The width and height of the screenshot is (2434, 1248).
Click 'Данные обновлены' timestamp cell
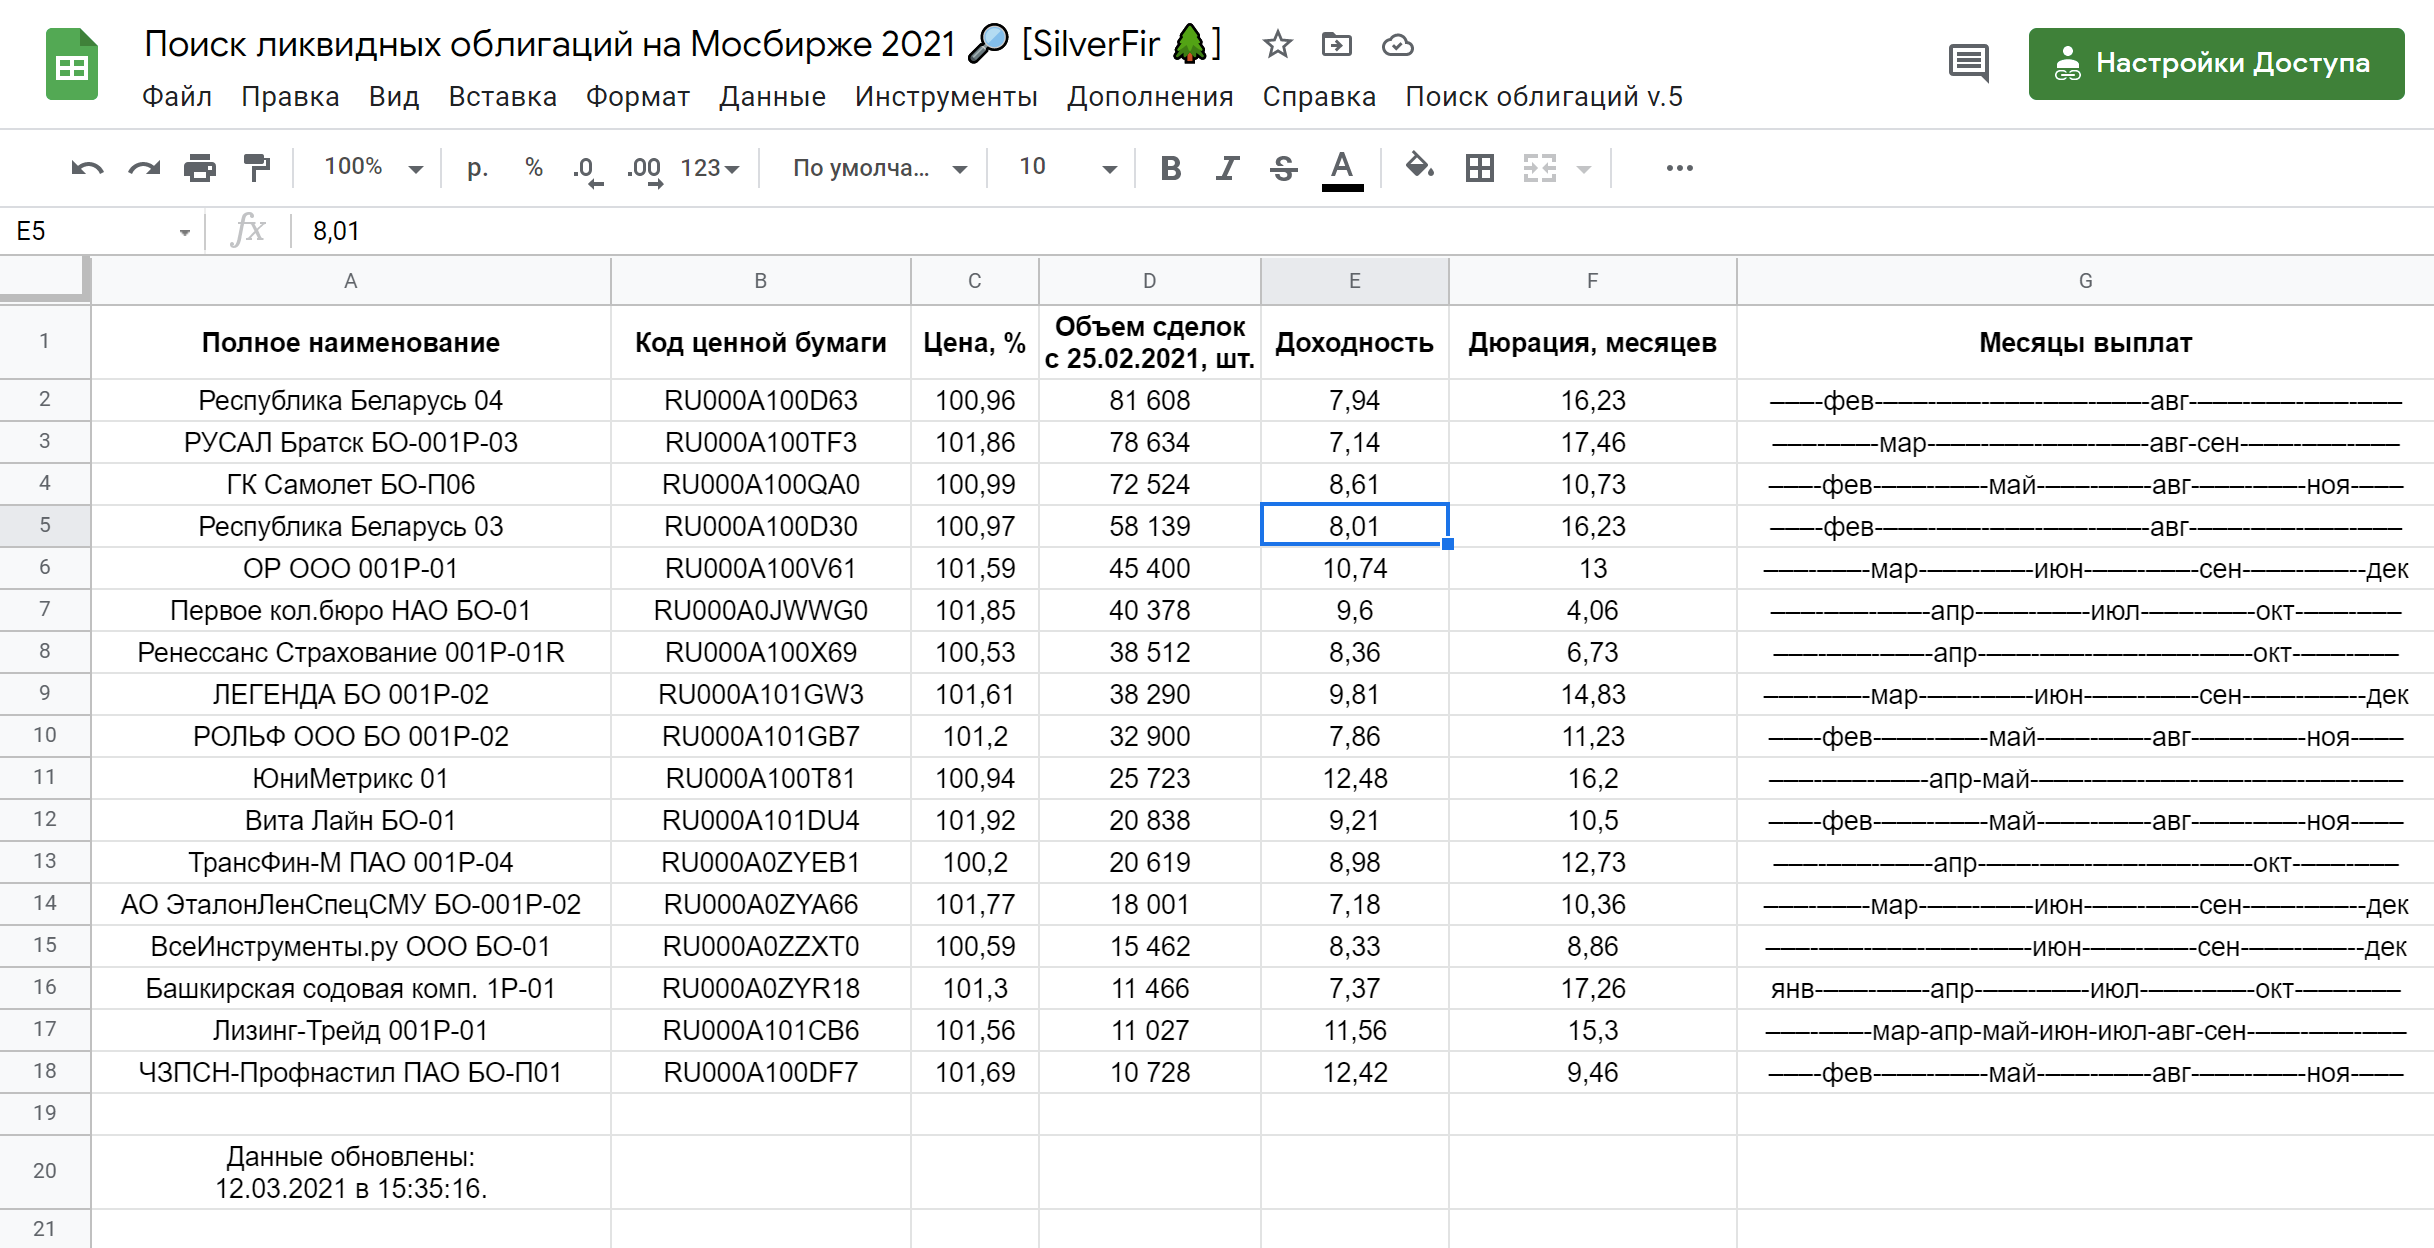[x=351, y=1172]
